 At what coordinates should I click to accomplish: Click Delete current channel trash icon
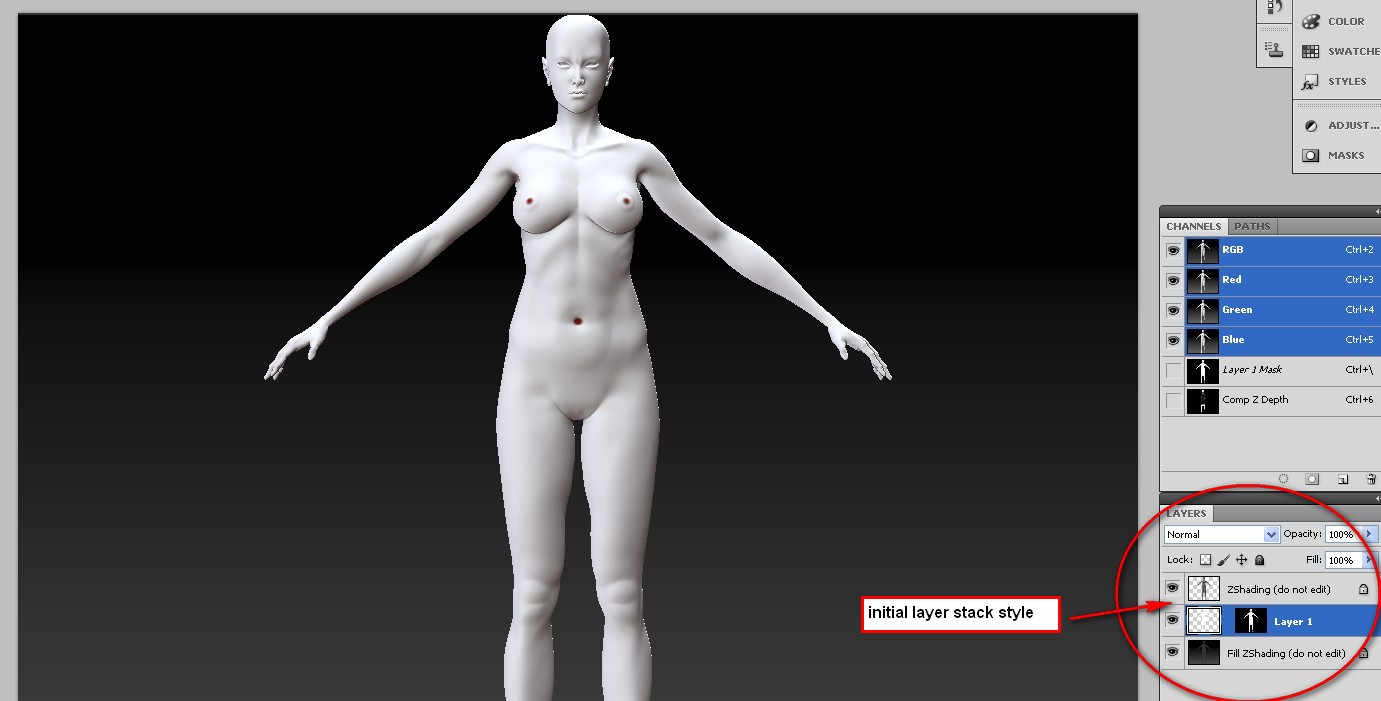pyautogui.click(x=1372, y=480)
